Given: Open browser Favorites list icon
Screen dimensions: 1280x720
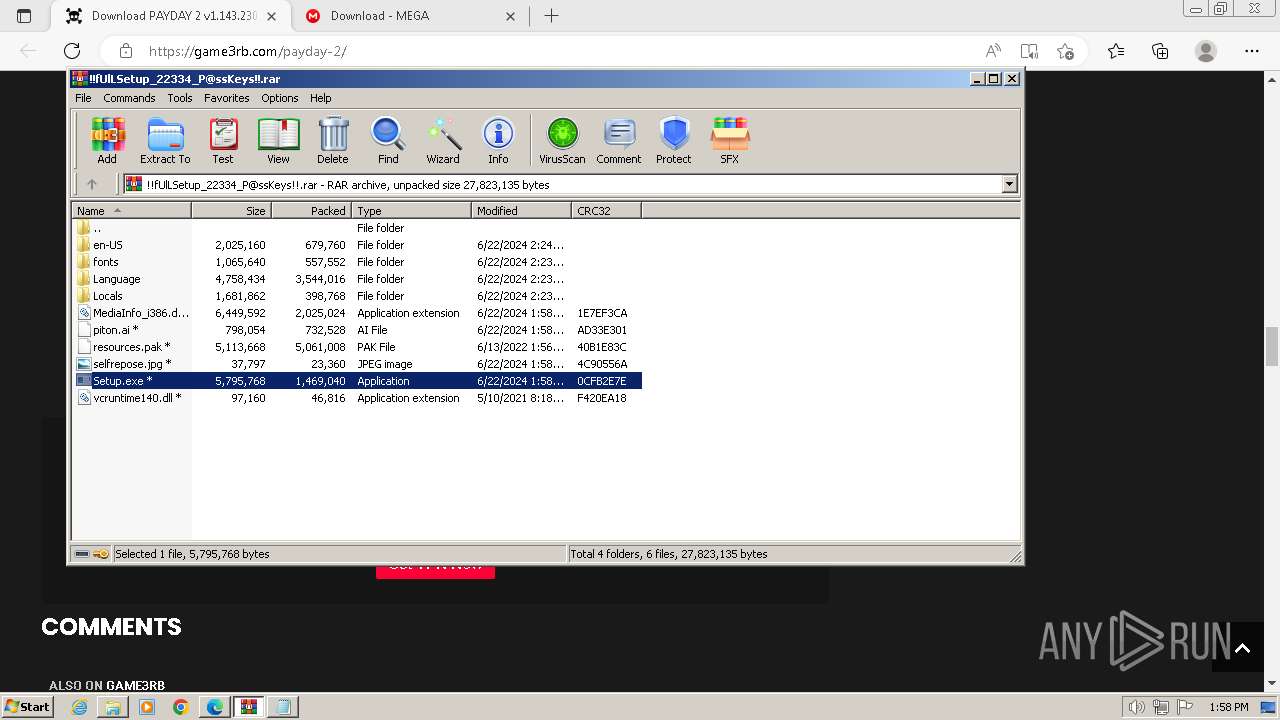Looking at the screenshot, I should [1116, 51].
